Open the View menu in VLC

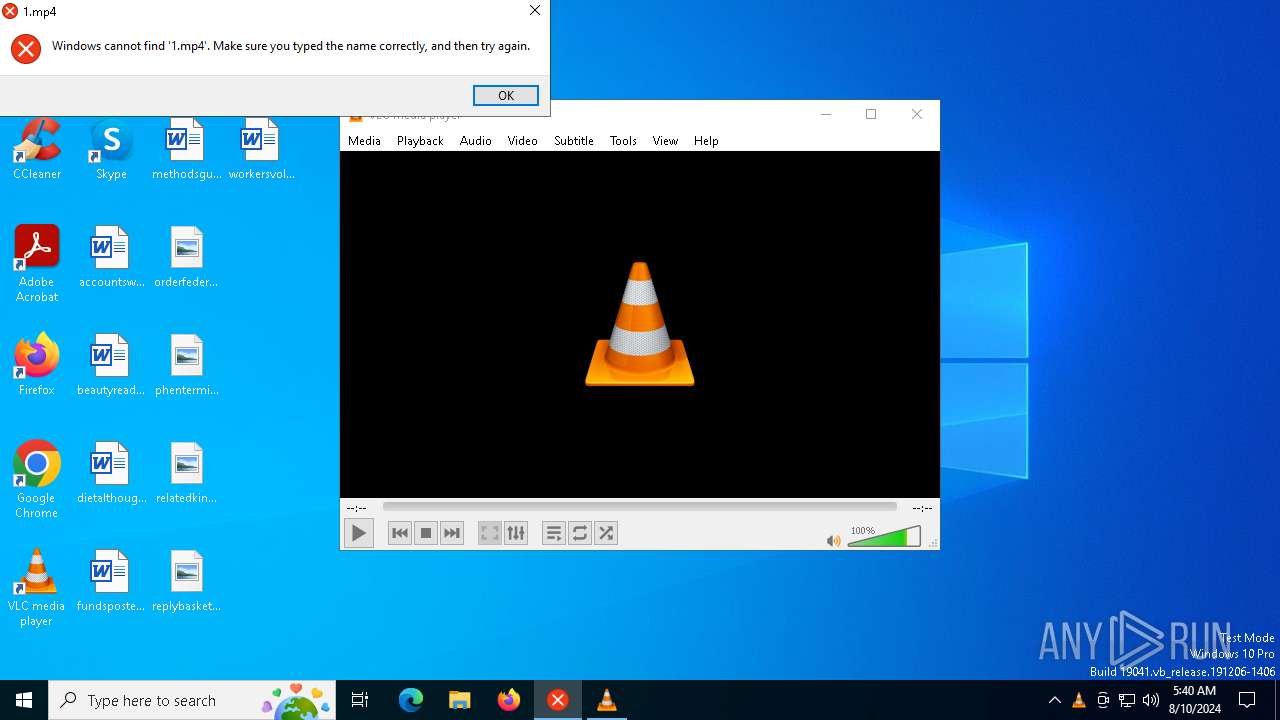point(665,141)
